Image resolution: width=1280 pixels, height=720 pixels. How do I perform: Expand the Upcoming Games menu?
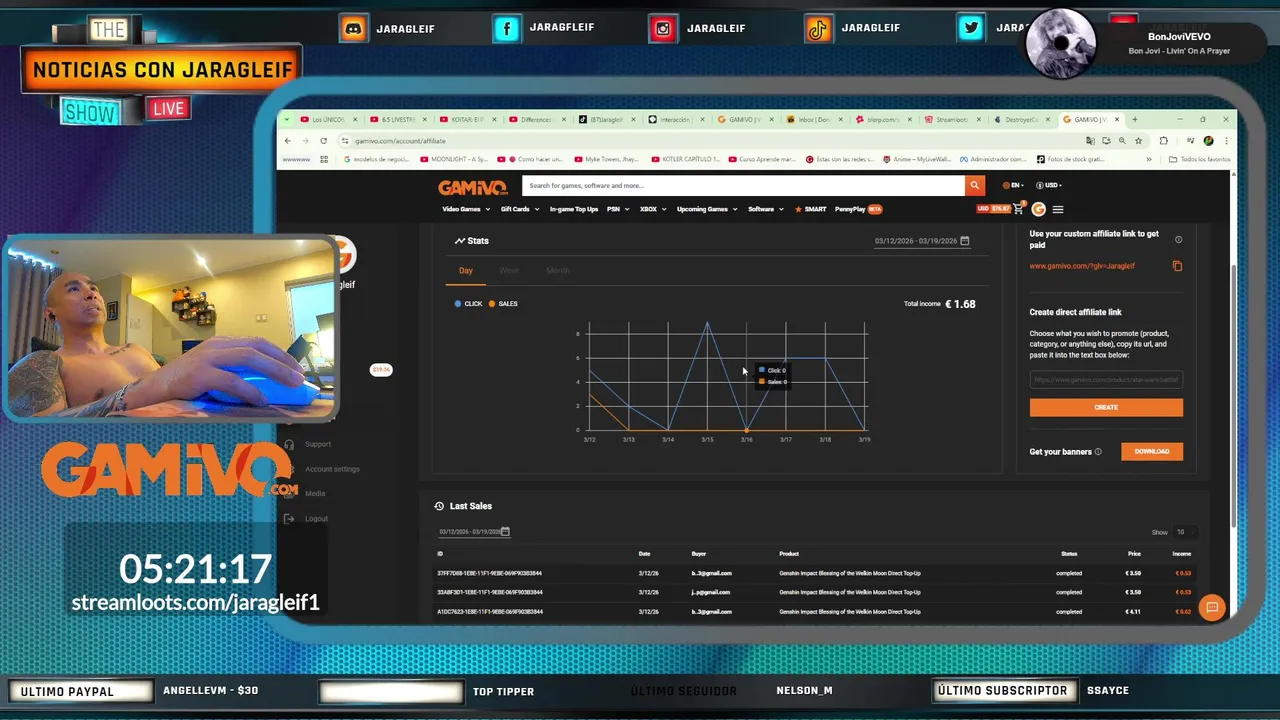pos(706,209)
